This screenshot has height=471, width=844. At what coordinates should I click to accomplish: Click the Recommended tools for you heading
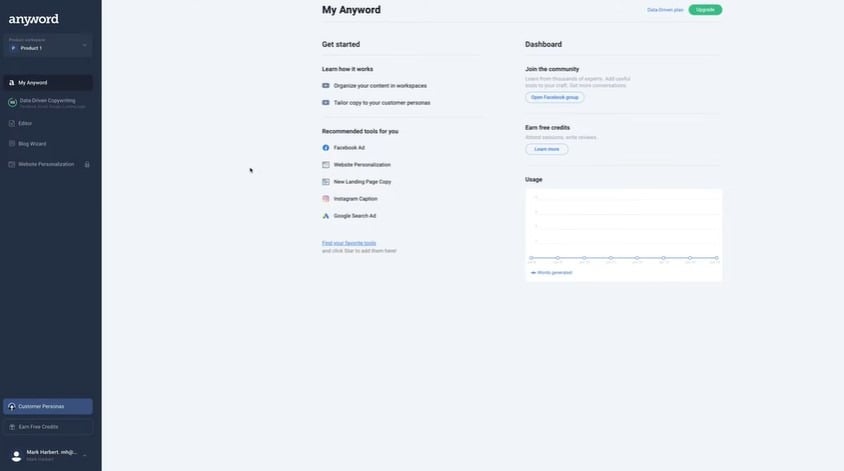click(x=360, y=131)
